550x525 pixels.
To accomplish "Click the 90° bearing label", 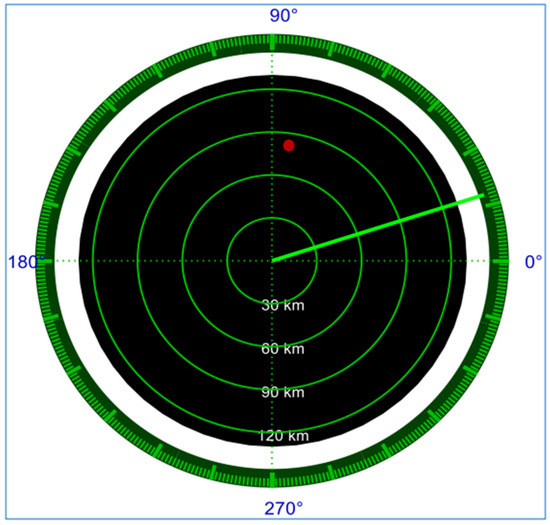I will 283,16.
